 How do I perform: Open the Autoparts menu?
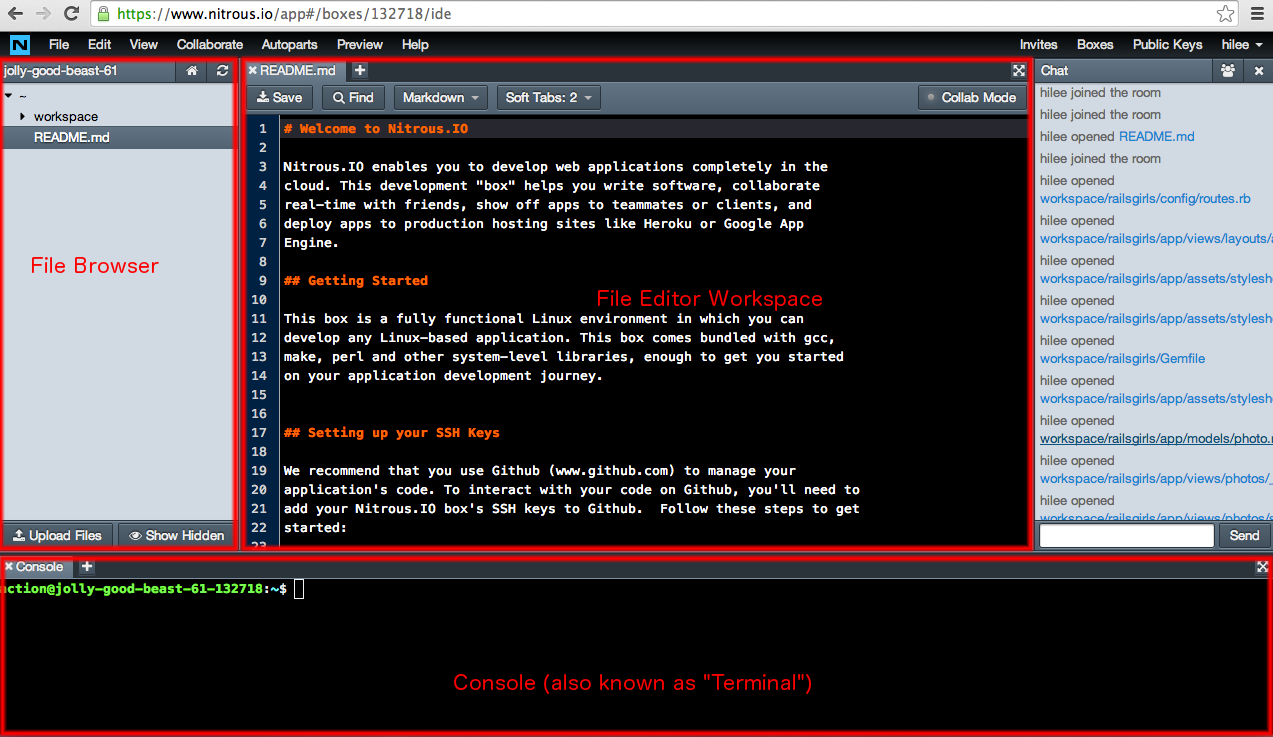coord(289,44)
